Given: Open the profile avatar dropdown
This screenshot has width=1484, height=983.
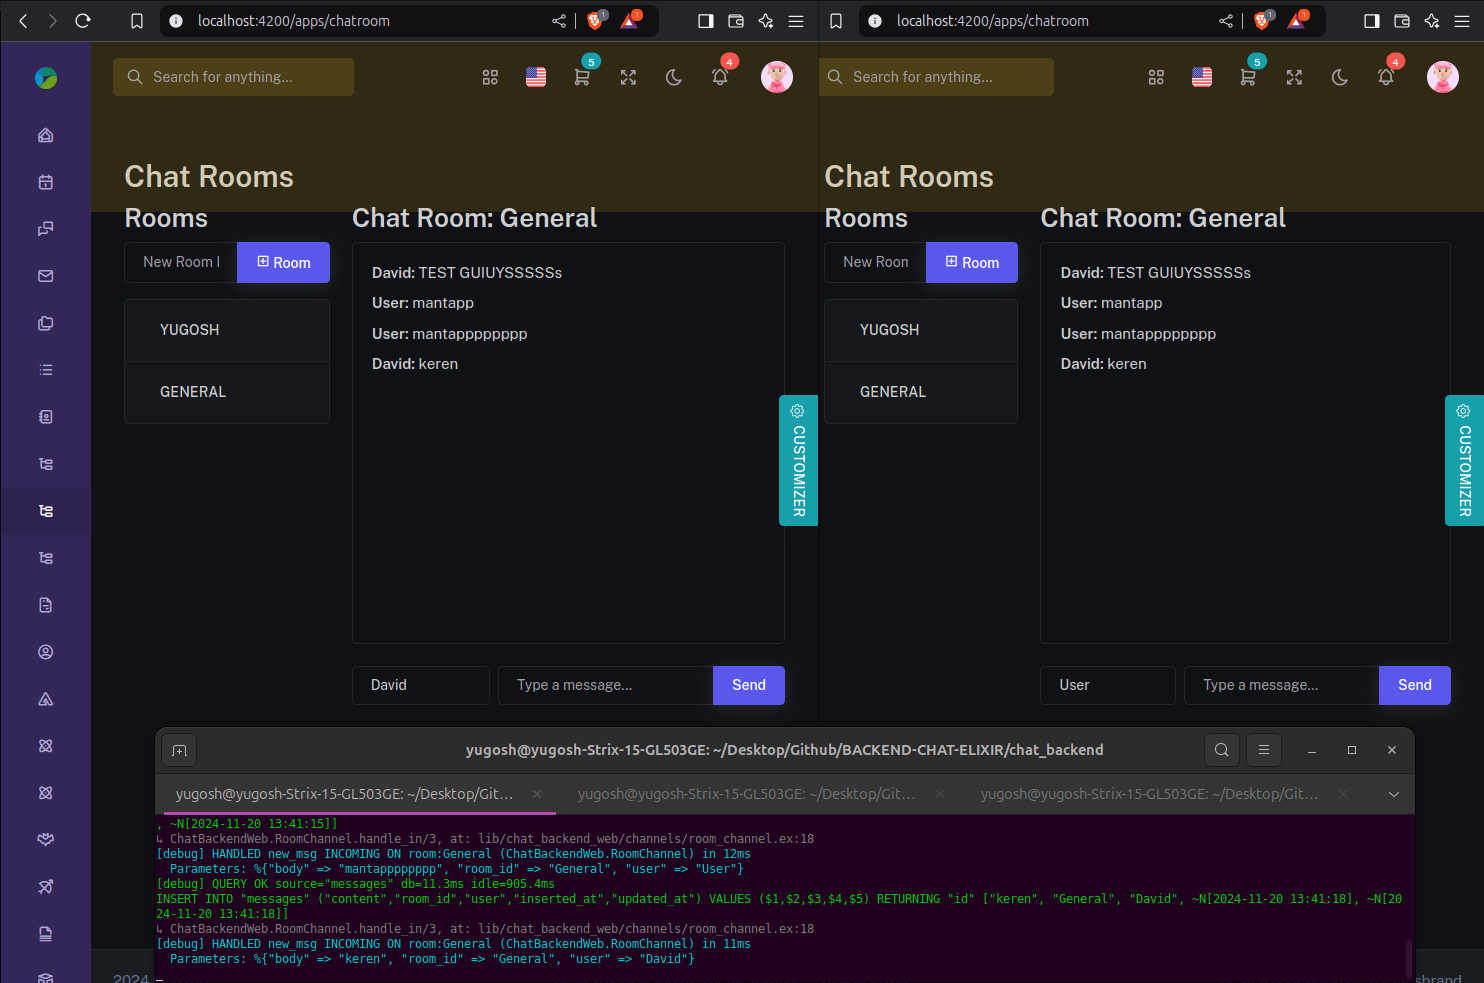Looking at the screenshot, I should tap(777, 76).
